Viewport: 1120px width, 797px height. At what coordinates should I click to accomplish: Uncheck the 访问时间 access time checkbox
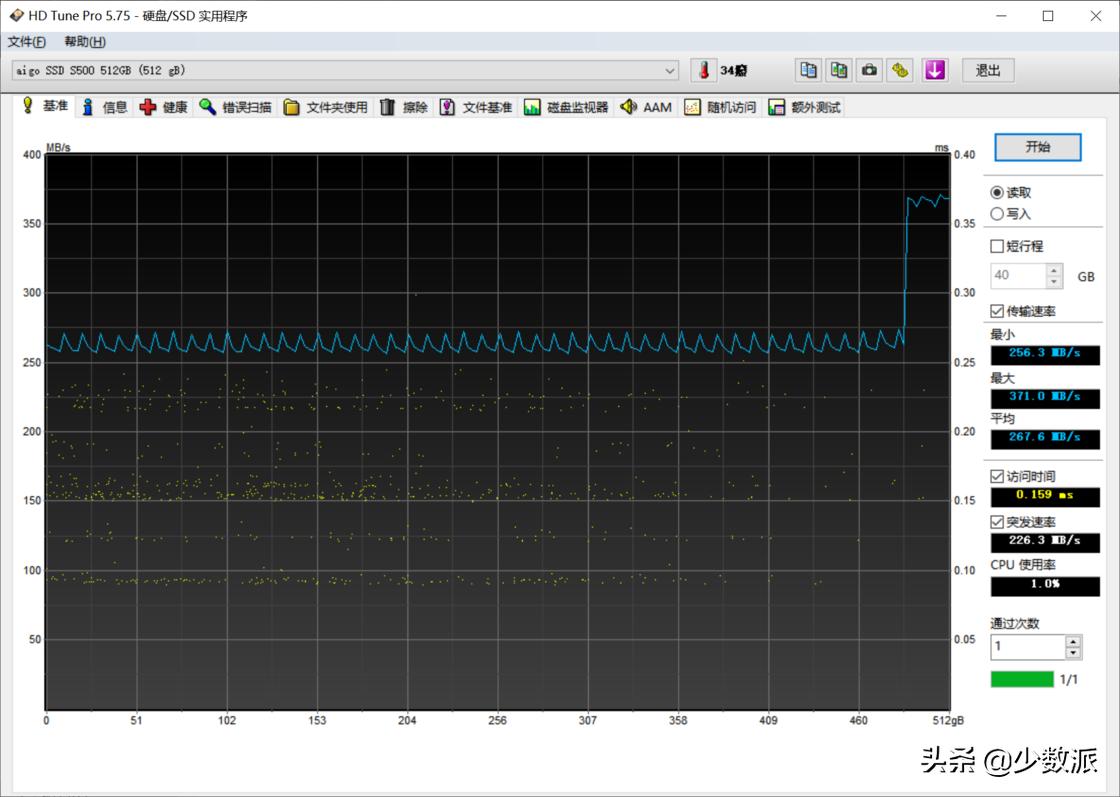pos(997,476)
